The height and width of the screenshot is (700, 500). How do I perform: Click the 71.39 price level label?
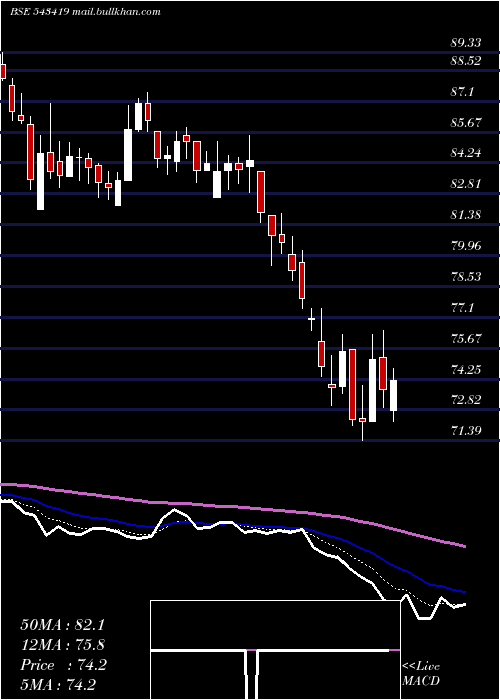(x=467, y=431)
